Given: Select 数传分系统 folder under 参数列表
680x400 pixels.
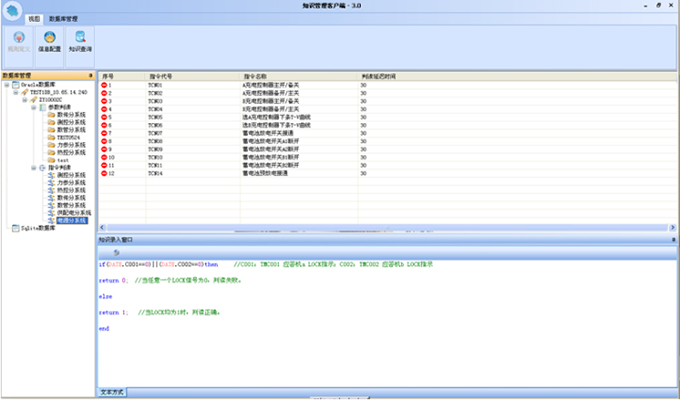Looking at the screenshot, I should point(71,115).
